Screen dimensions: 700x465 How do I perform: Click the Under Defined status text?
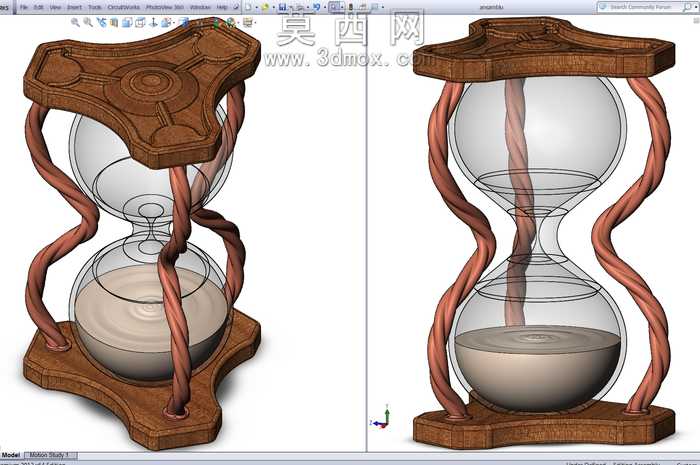(585, 463)
